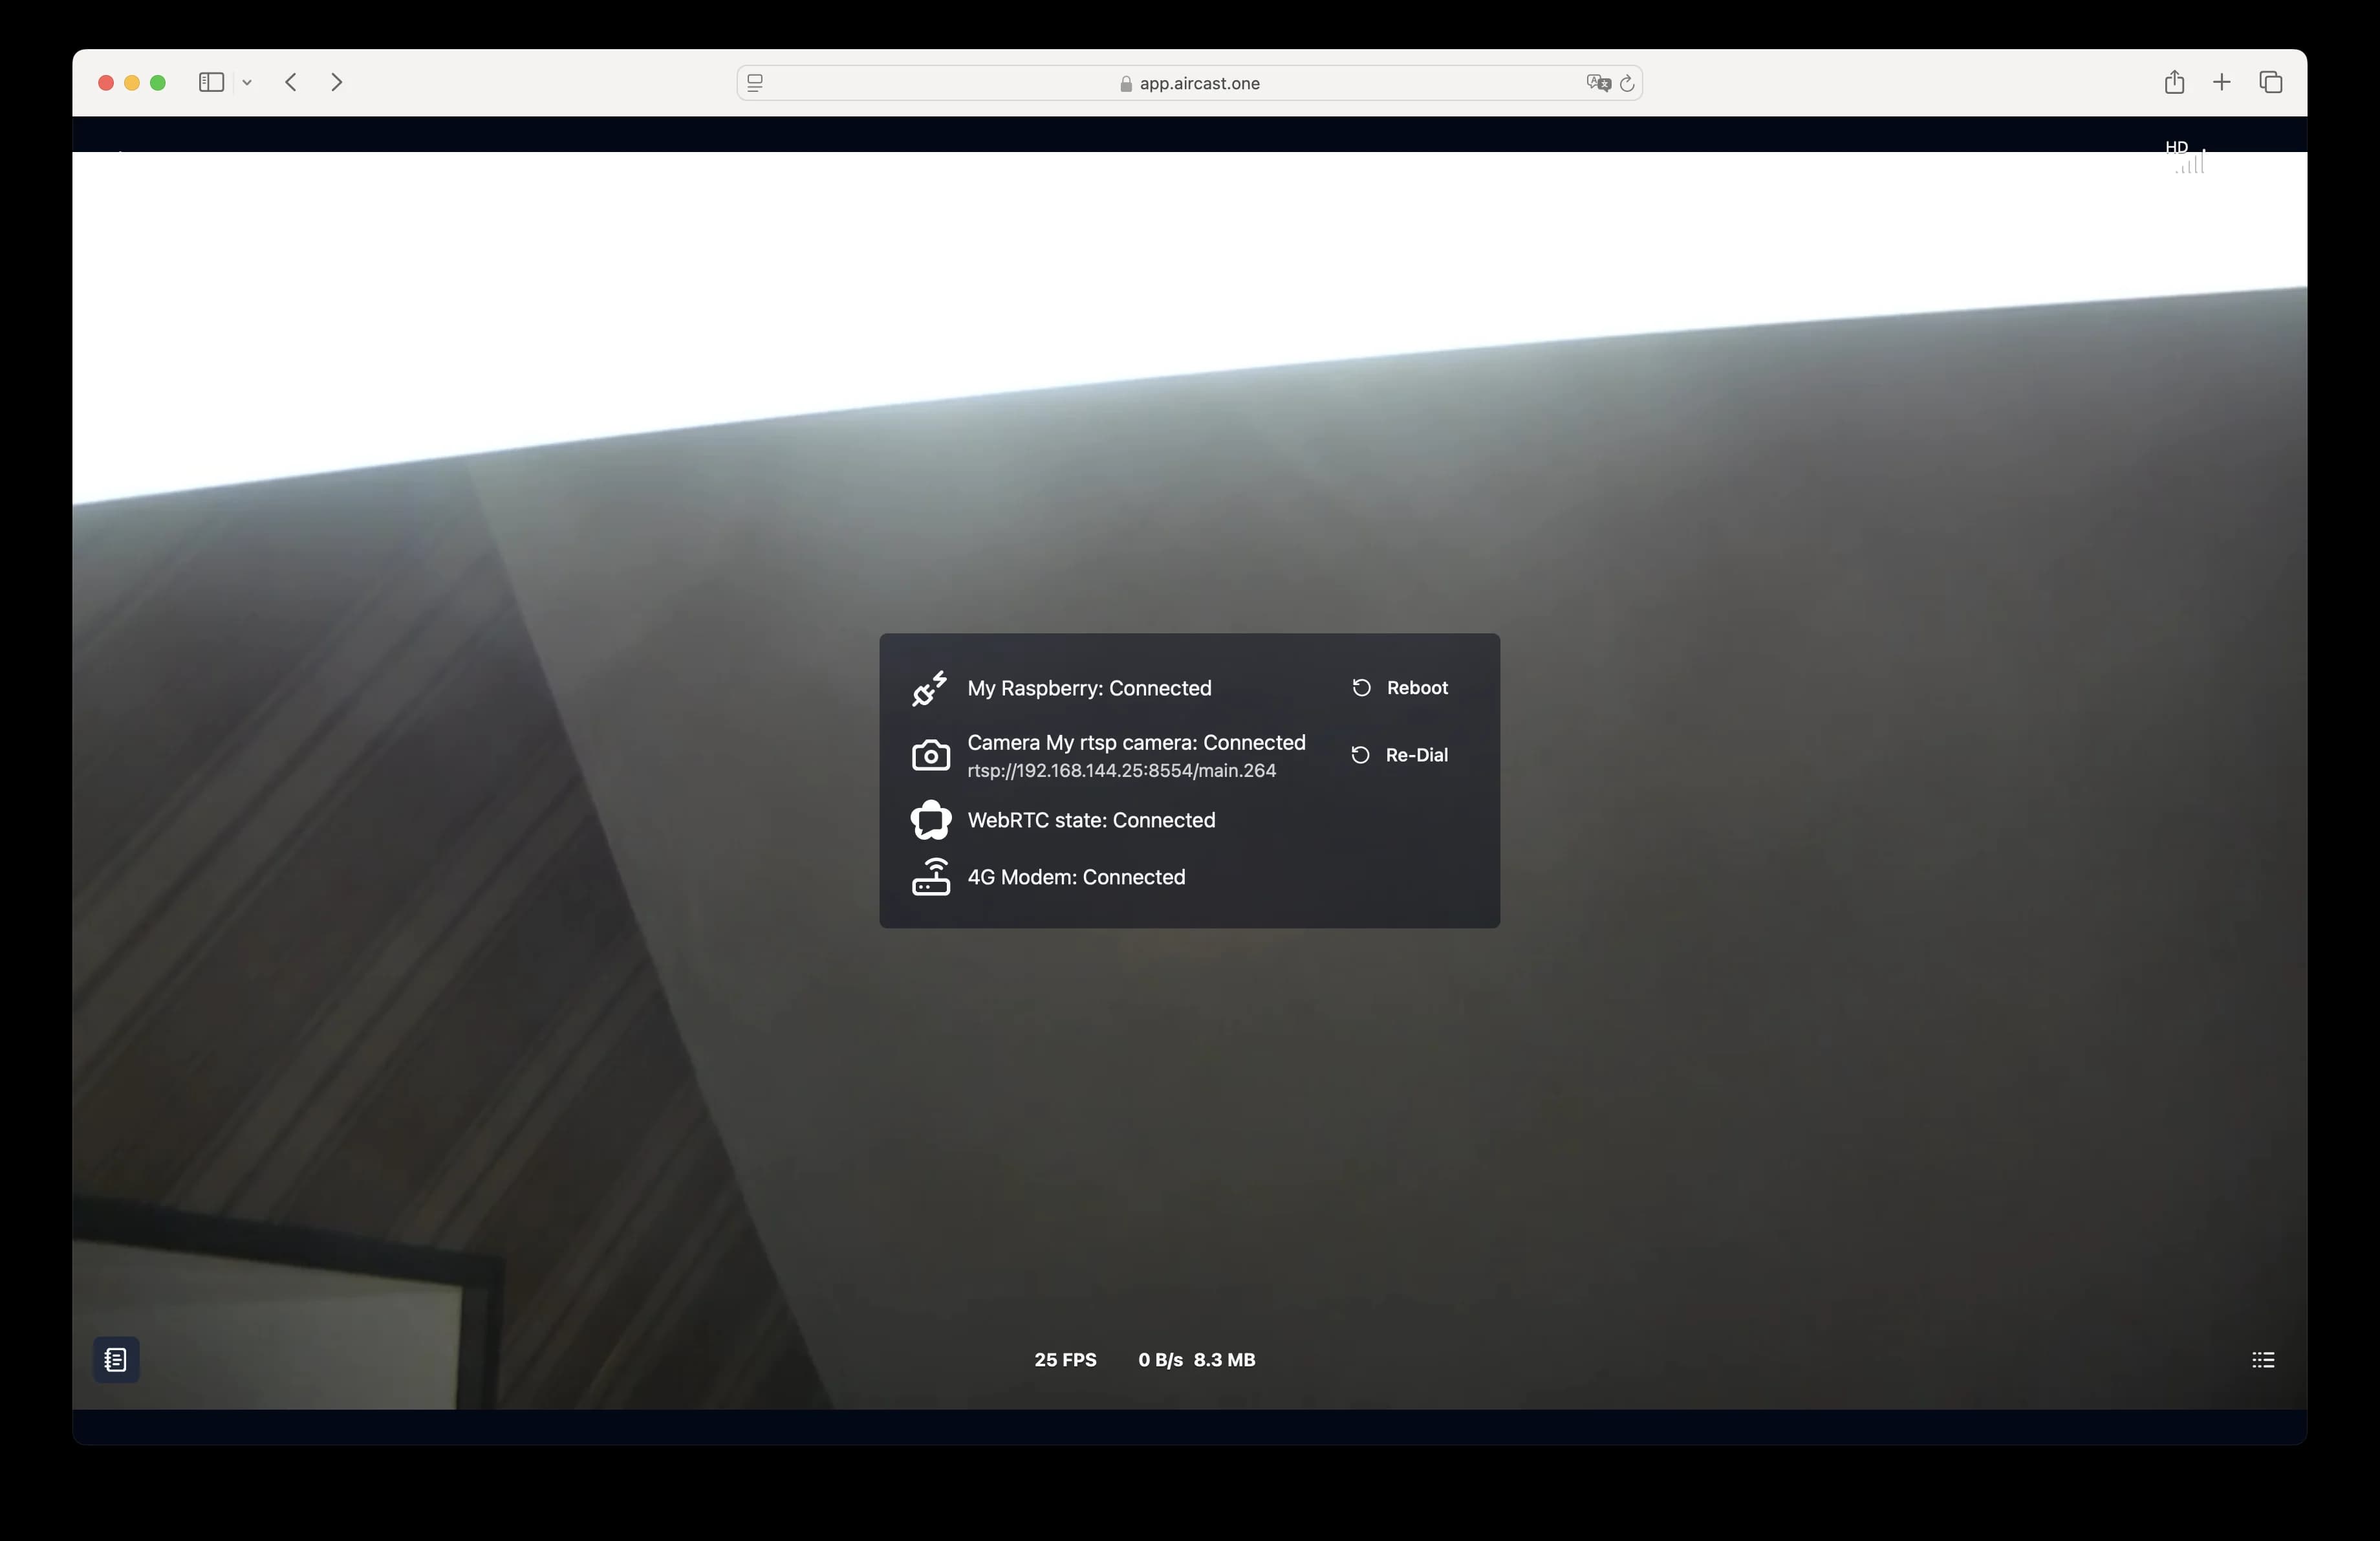2380x1541 pixels.
Task: Open the stream list icon bottom right
Action: point(2263,1359)
